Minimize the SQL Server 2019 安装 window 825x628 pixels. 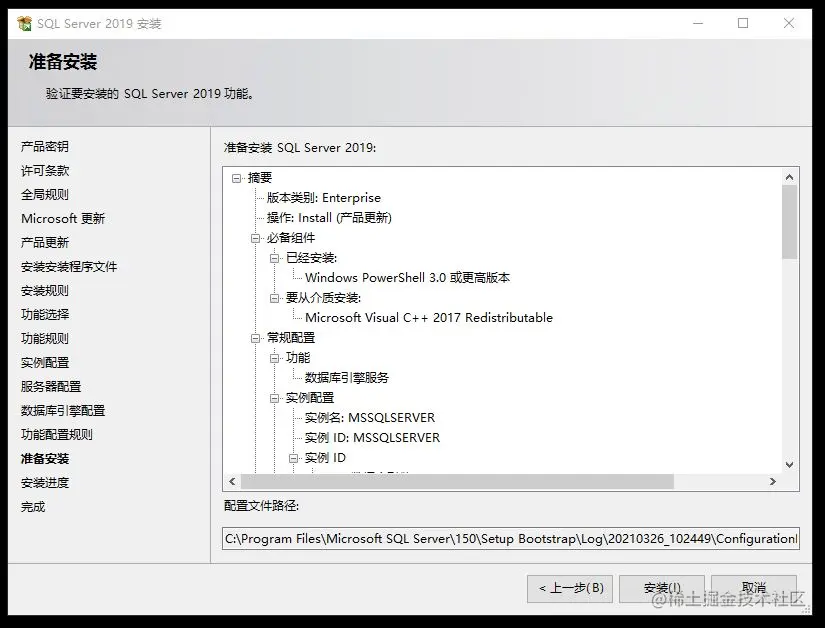(698, 23)
